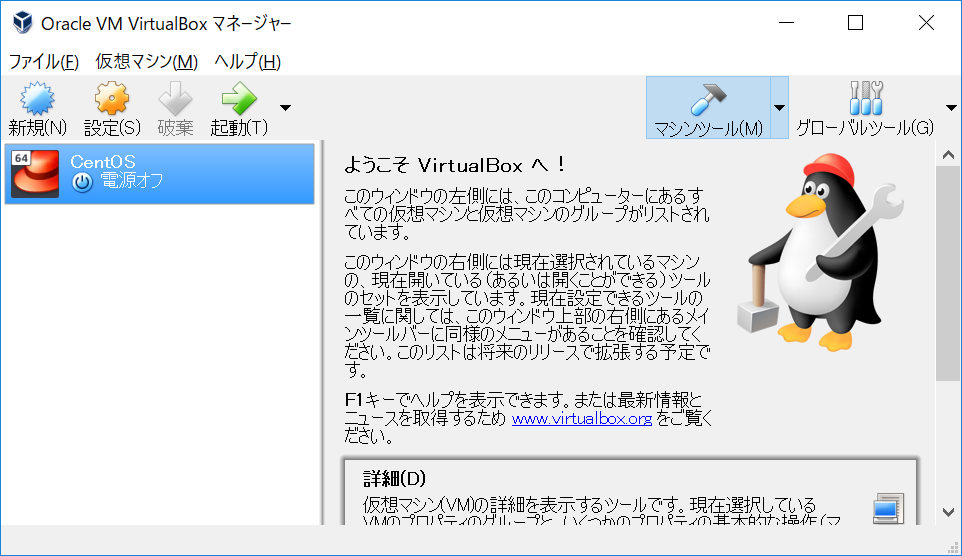Select the CentOS virtual machine entry
Viewport: 962px width, 556px height.
point(160,174)
